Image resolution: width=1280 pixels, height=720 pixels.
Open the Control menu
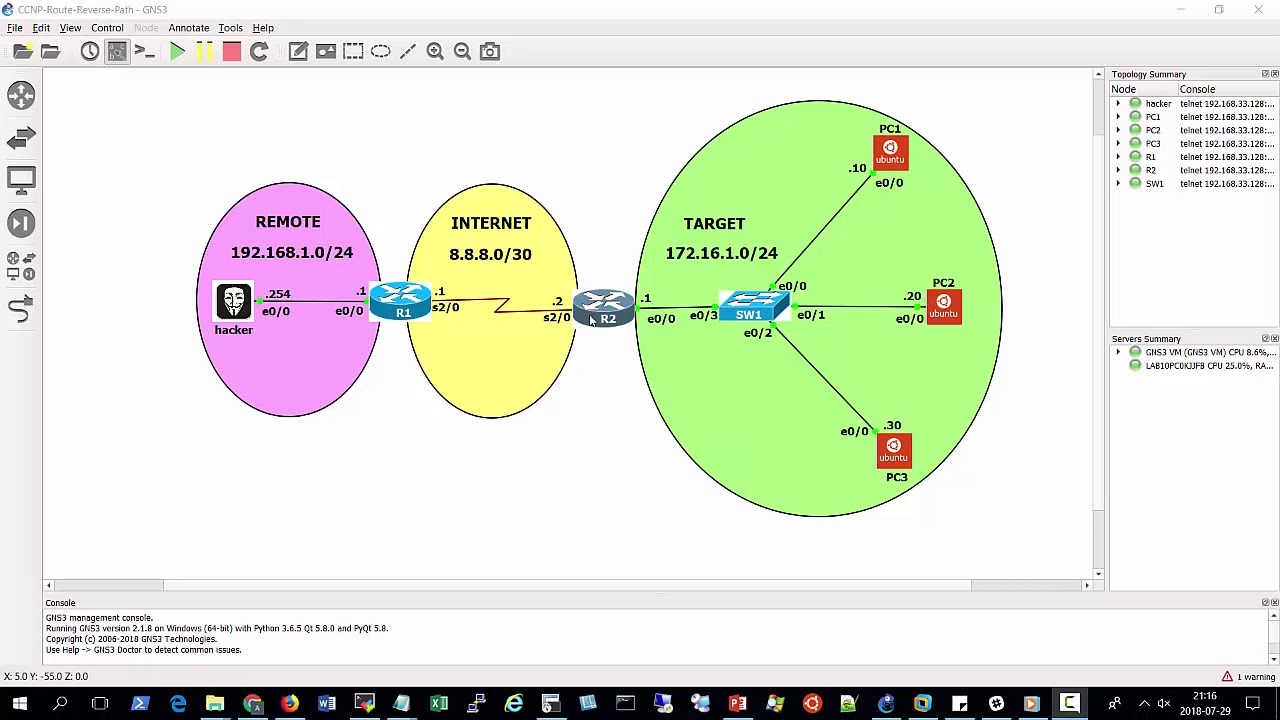coord(107,28)
